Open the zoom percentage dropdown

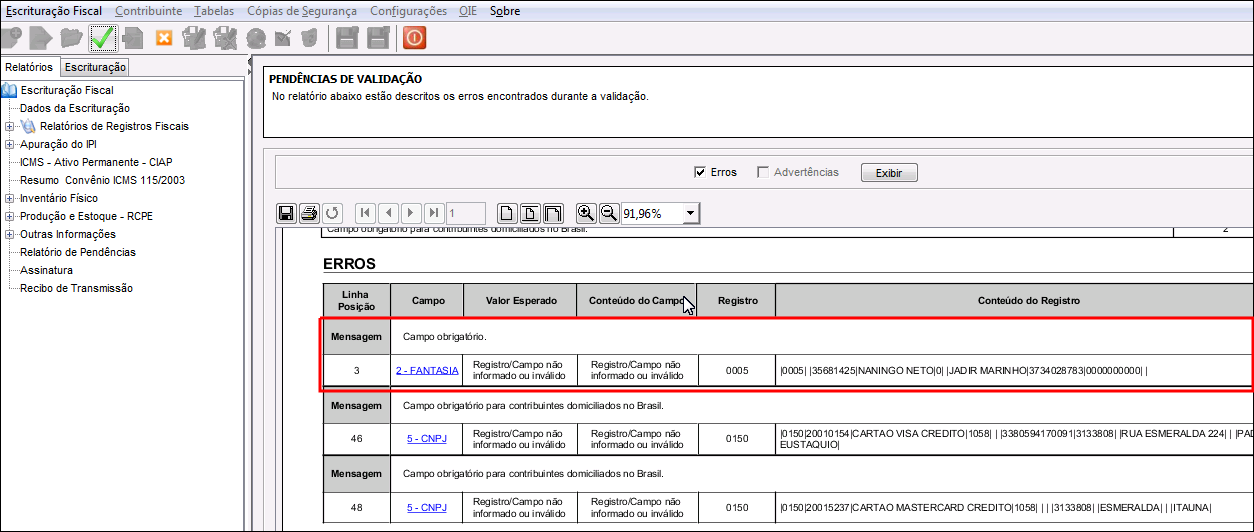click(x=690, y=214)
